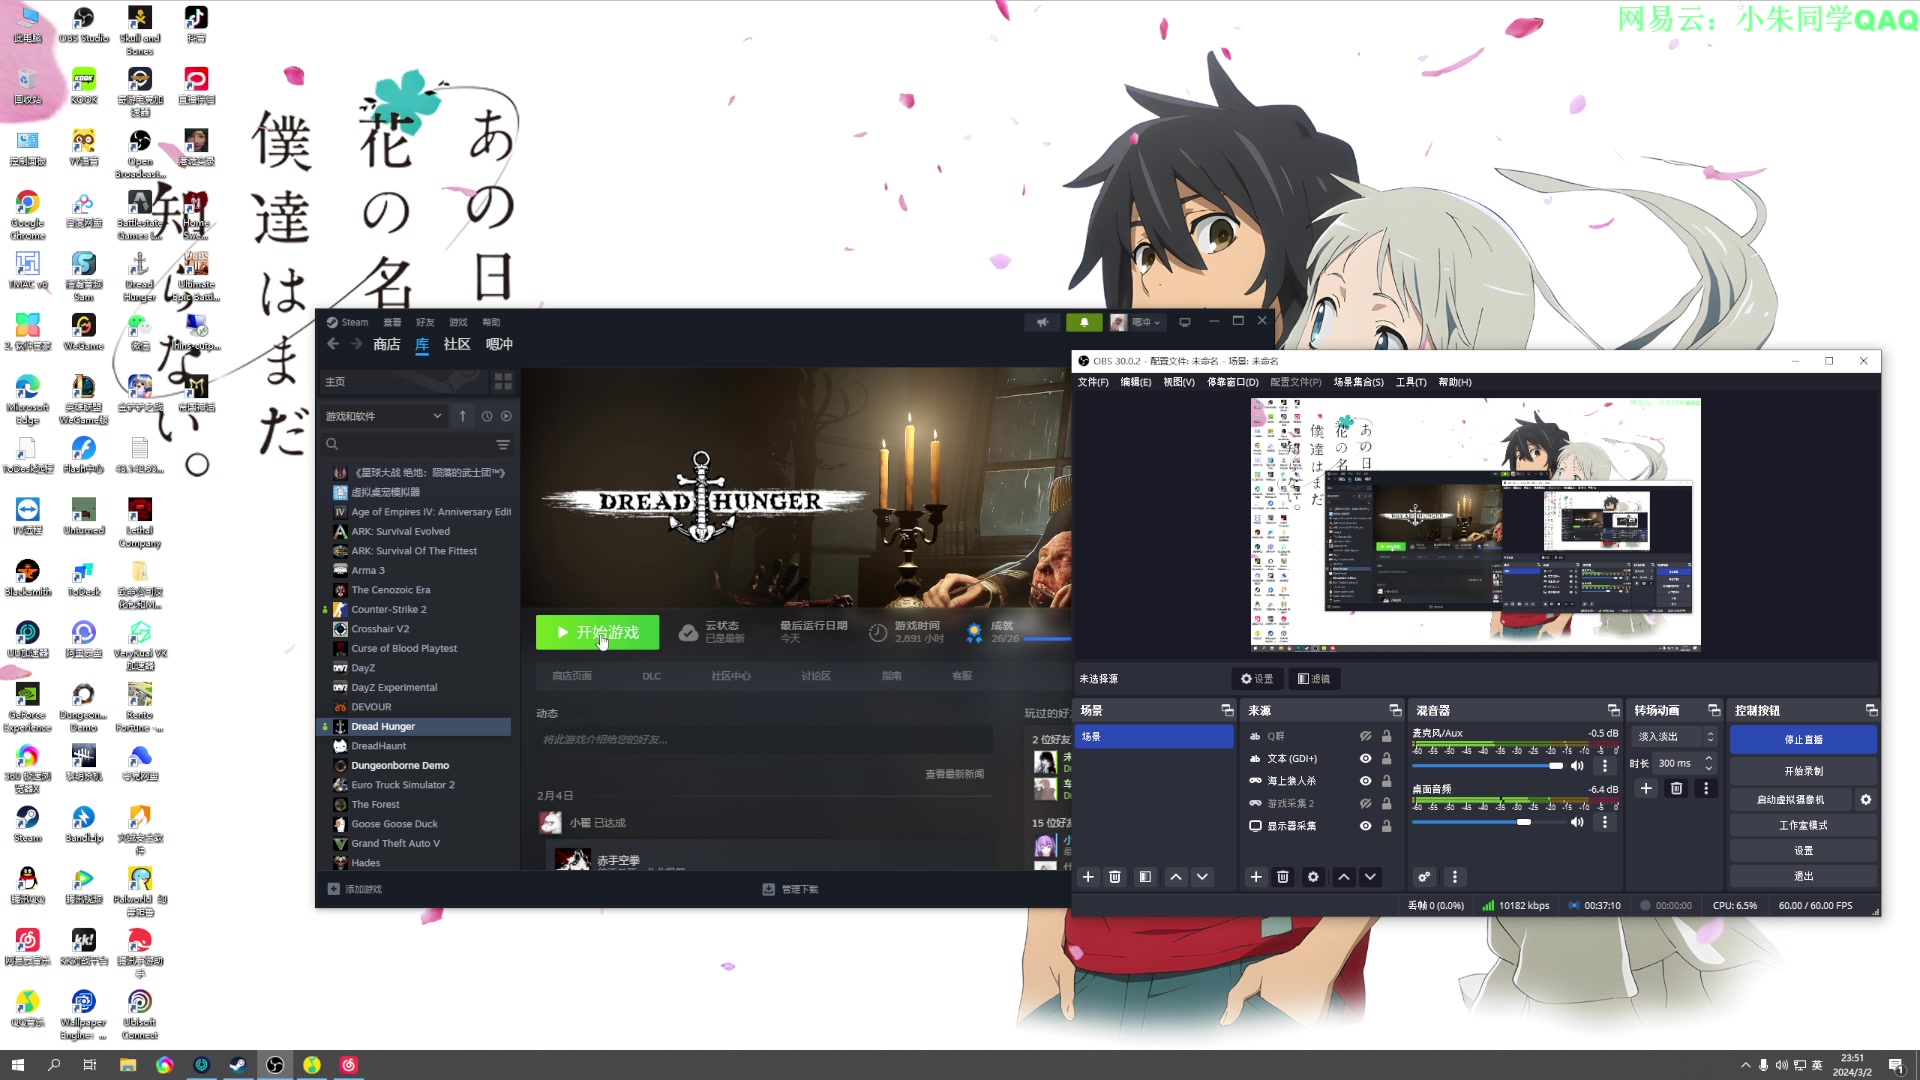Switch to Steam 商店 tab
This screenshot has height=1080, width=1920.
[386, 344]
